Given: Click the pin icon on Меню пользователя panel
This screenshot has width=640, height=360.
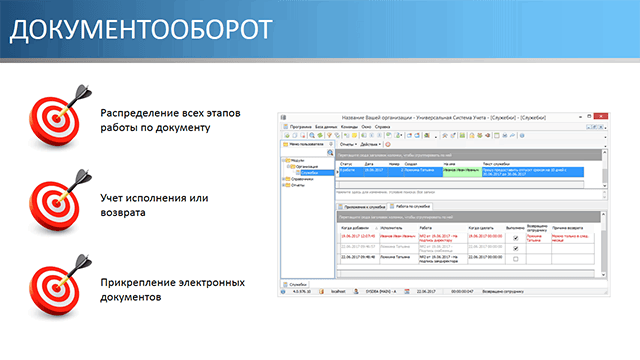Looking at the screenshot, I should click(331, 144).
